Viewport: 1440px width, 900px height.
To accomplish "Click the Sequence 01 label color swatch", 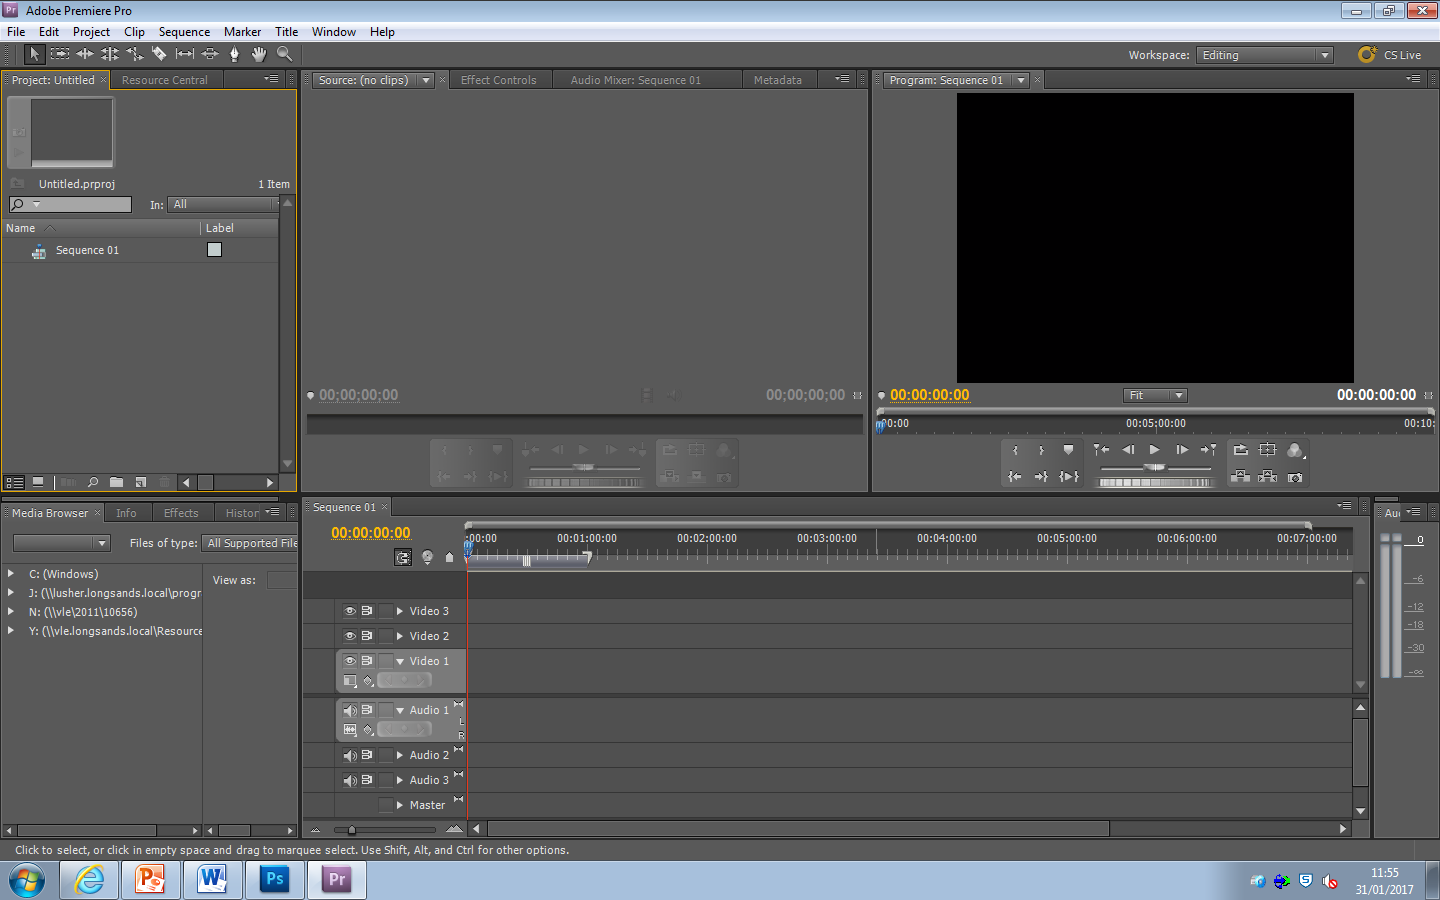I will (214, 250).
